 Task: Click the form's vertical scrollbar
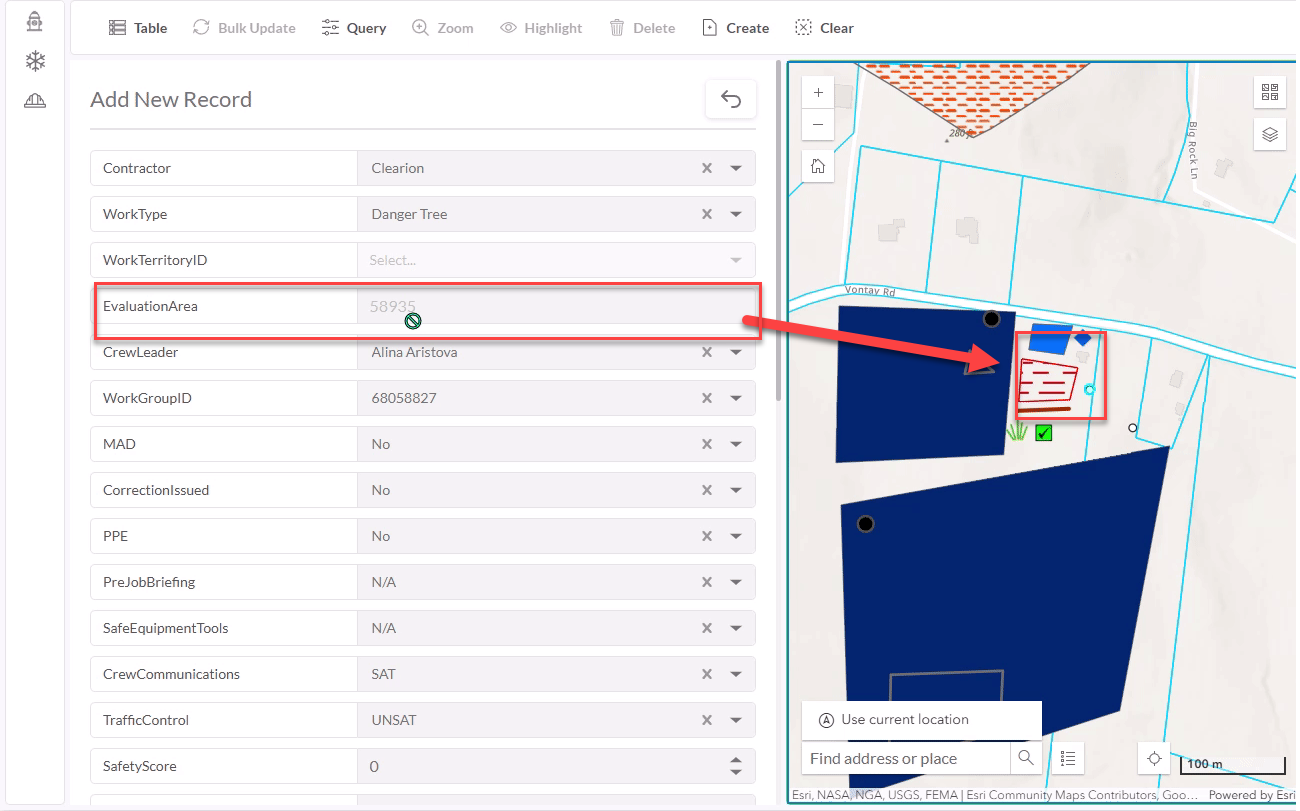778,230
